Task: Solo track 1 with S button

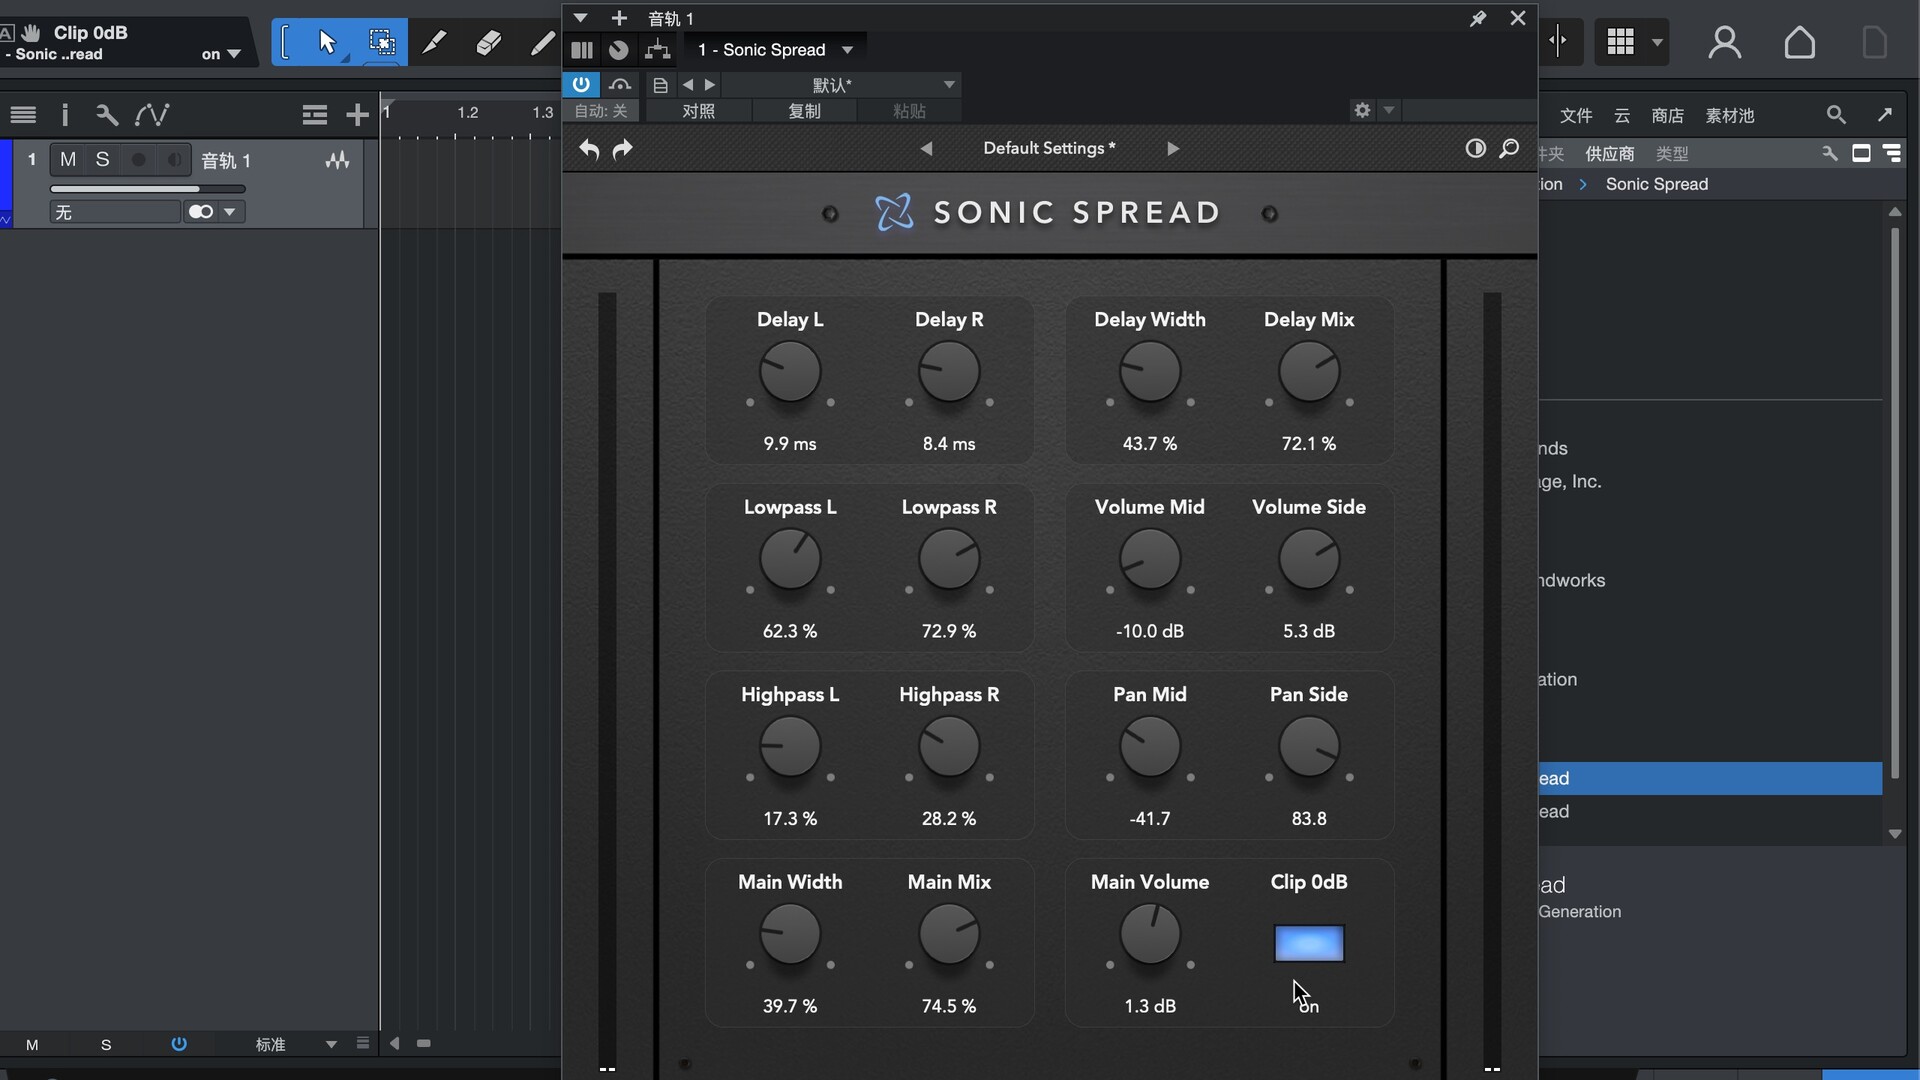Action: click(x=102, y=159)
